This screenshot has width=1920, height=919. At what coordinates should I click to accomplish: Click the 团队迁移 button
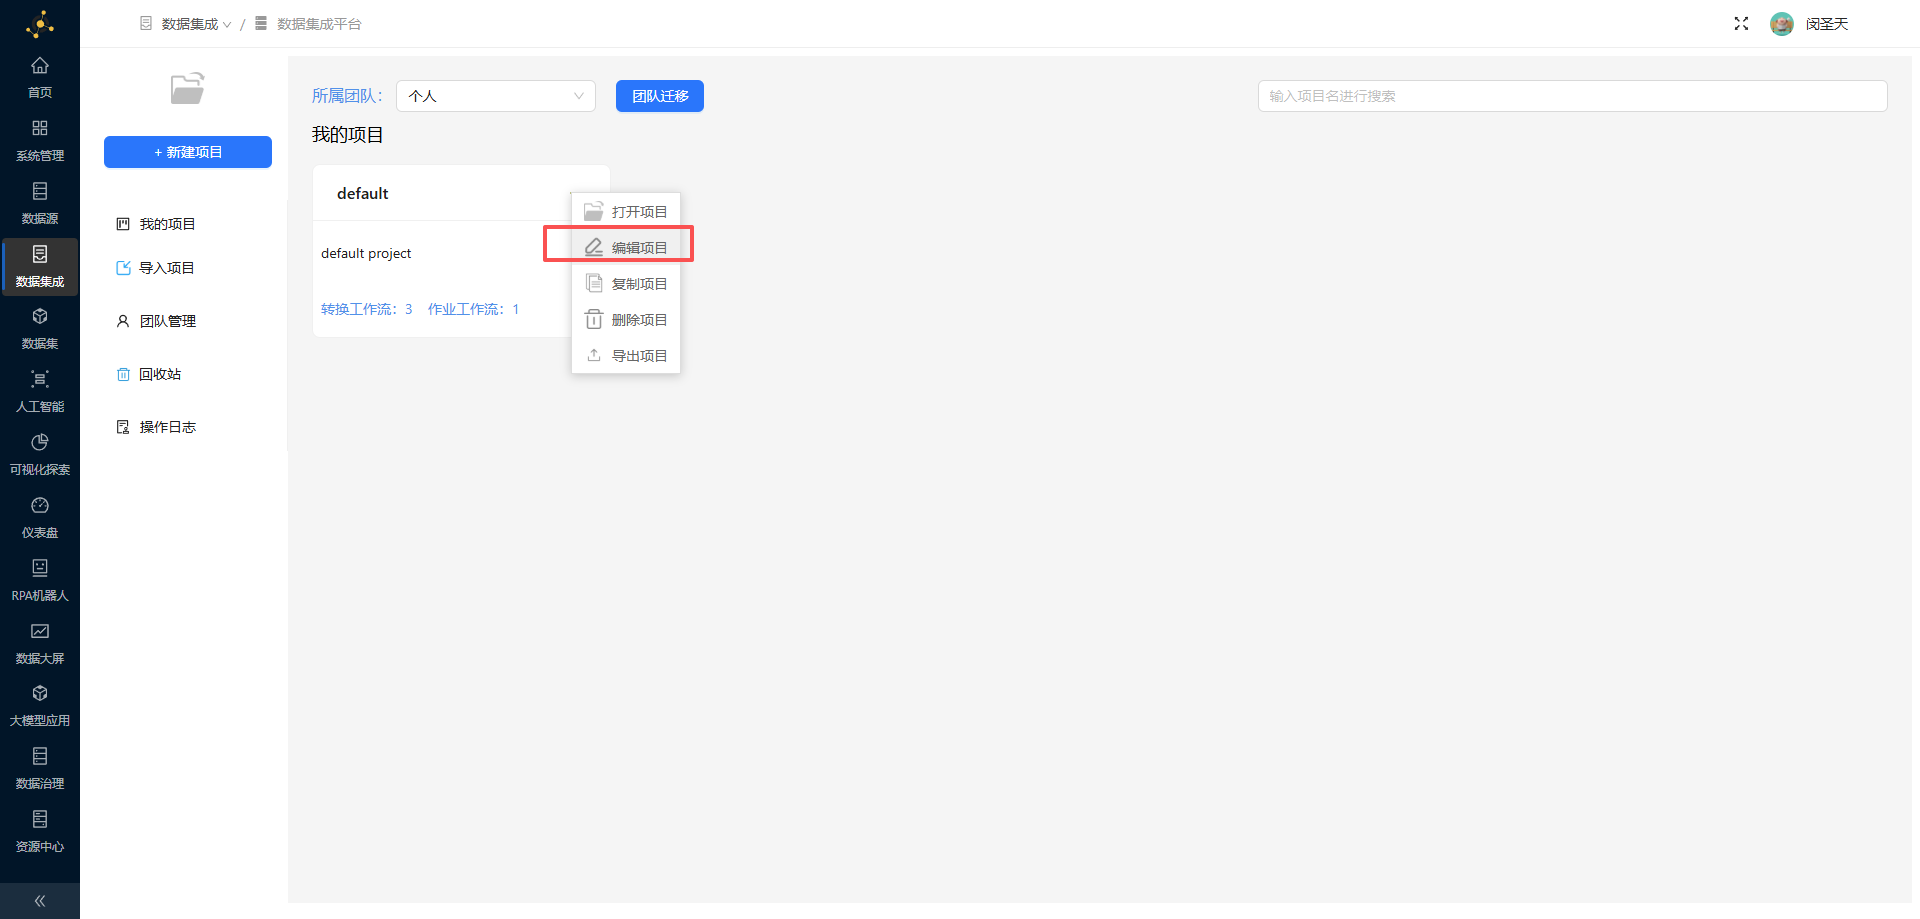click(x=660, y=96)
